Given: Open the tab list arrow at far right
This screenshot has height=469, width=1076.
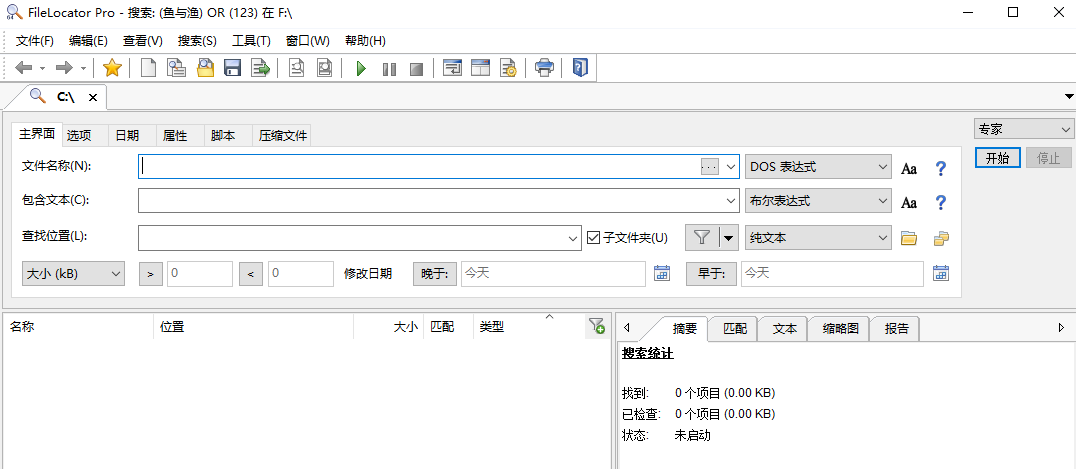Looking at the screenshot, I should (1069, 96).
